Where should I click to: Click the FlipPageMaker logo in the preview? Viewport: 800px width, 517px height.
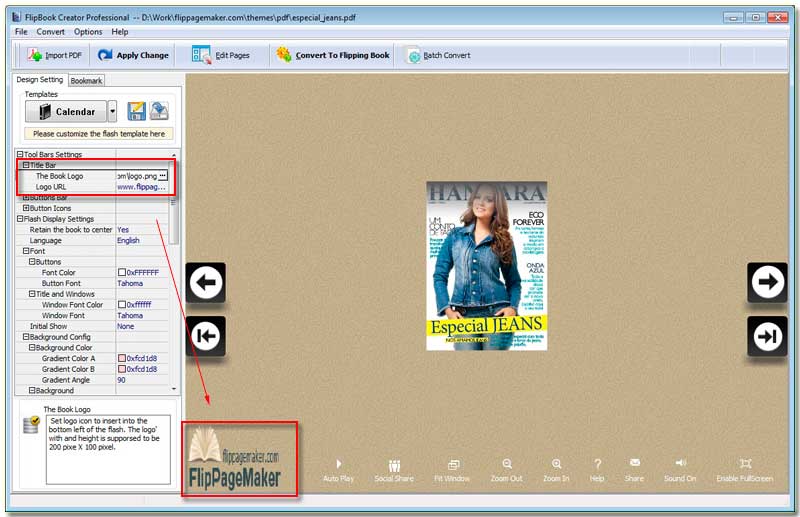click(235, 458)
